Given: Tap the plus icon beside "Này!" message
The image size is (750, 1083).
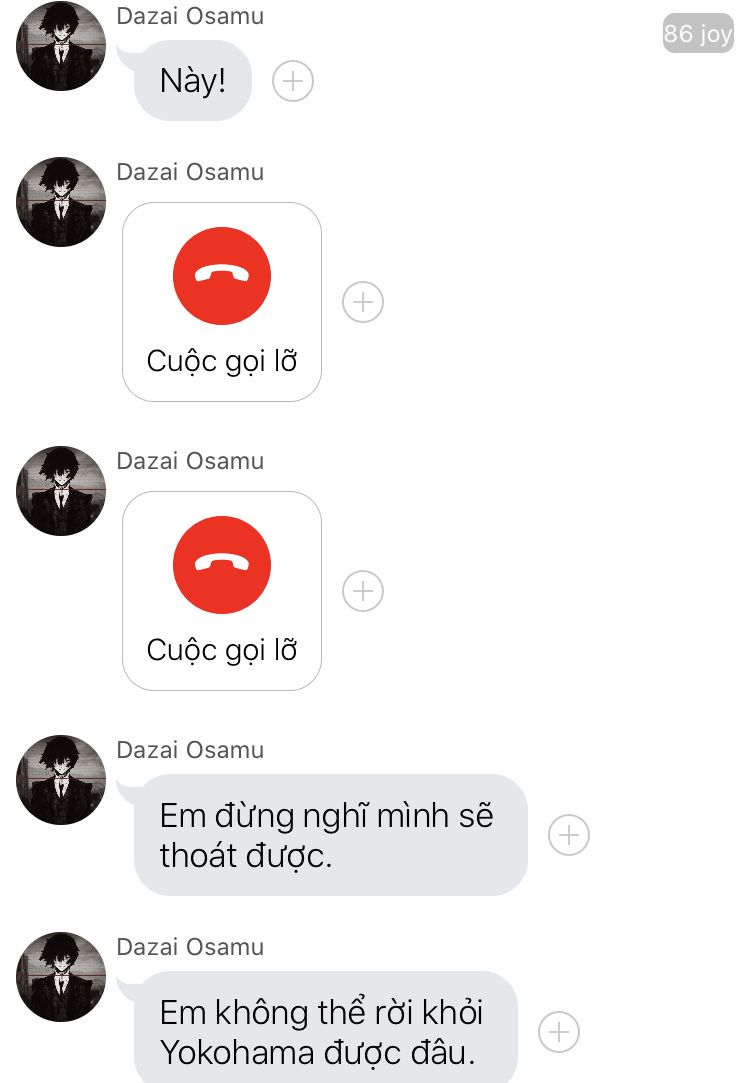Looking at the screenshot, I should (x=293, y=82).
